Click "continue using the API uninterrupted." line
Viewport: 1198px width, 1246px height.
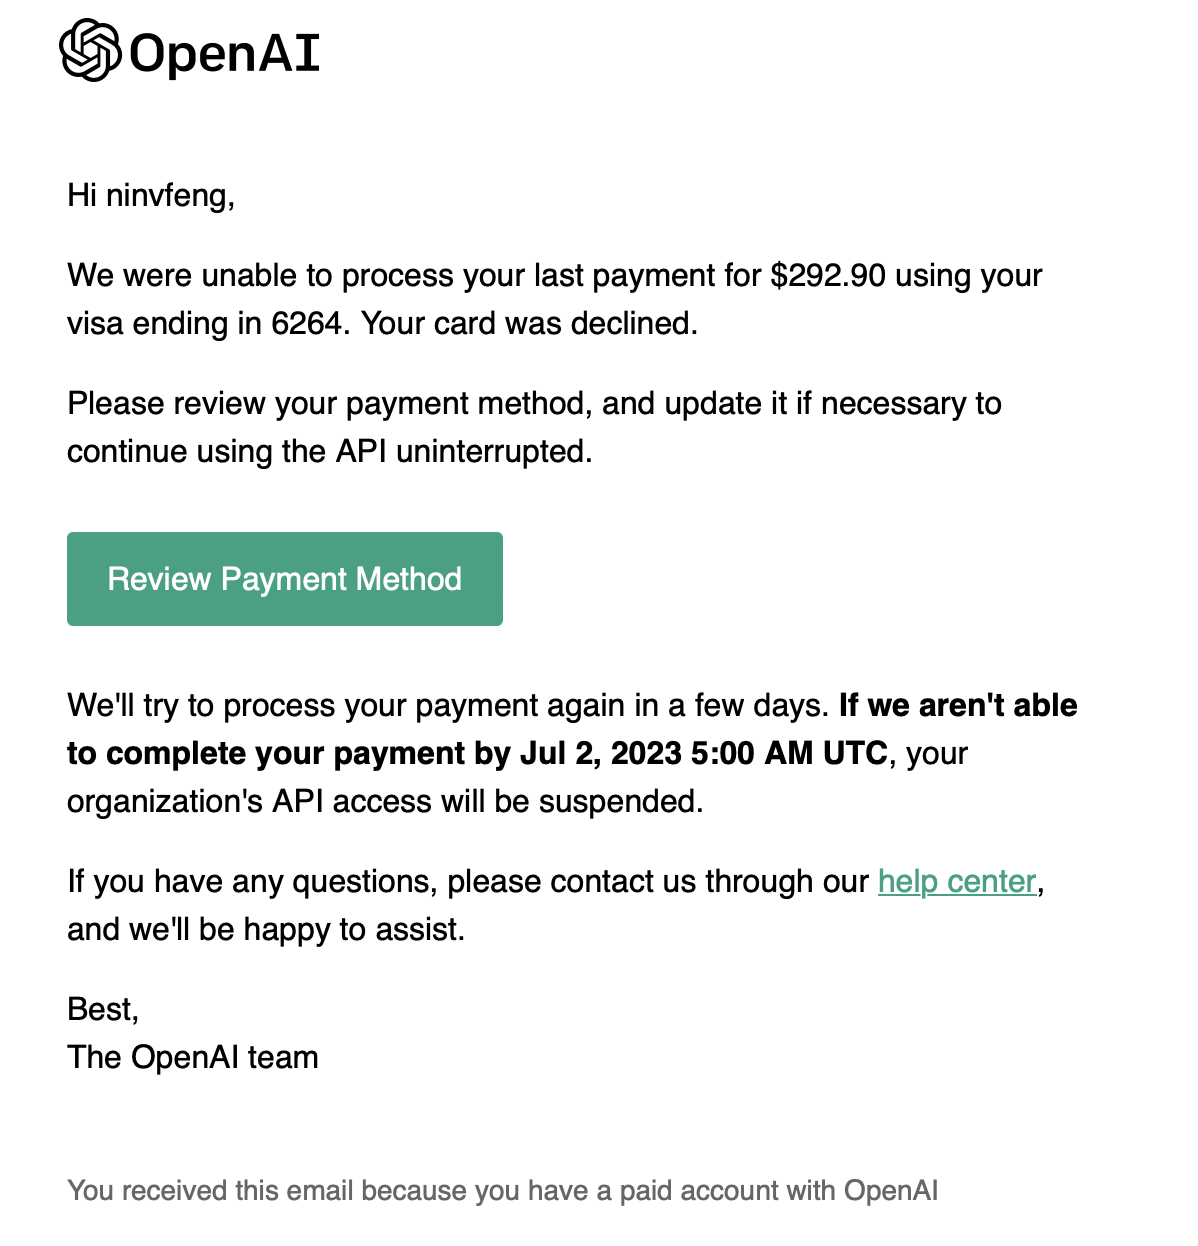point(329,452)
